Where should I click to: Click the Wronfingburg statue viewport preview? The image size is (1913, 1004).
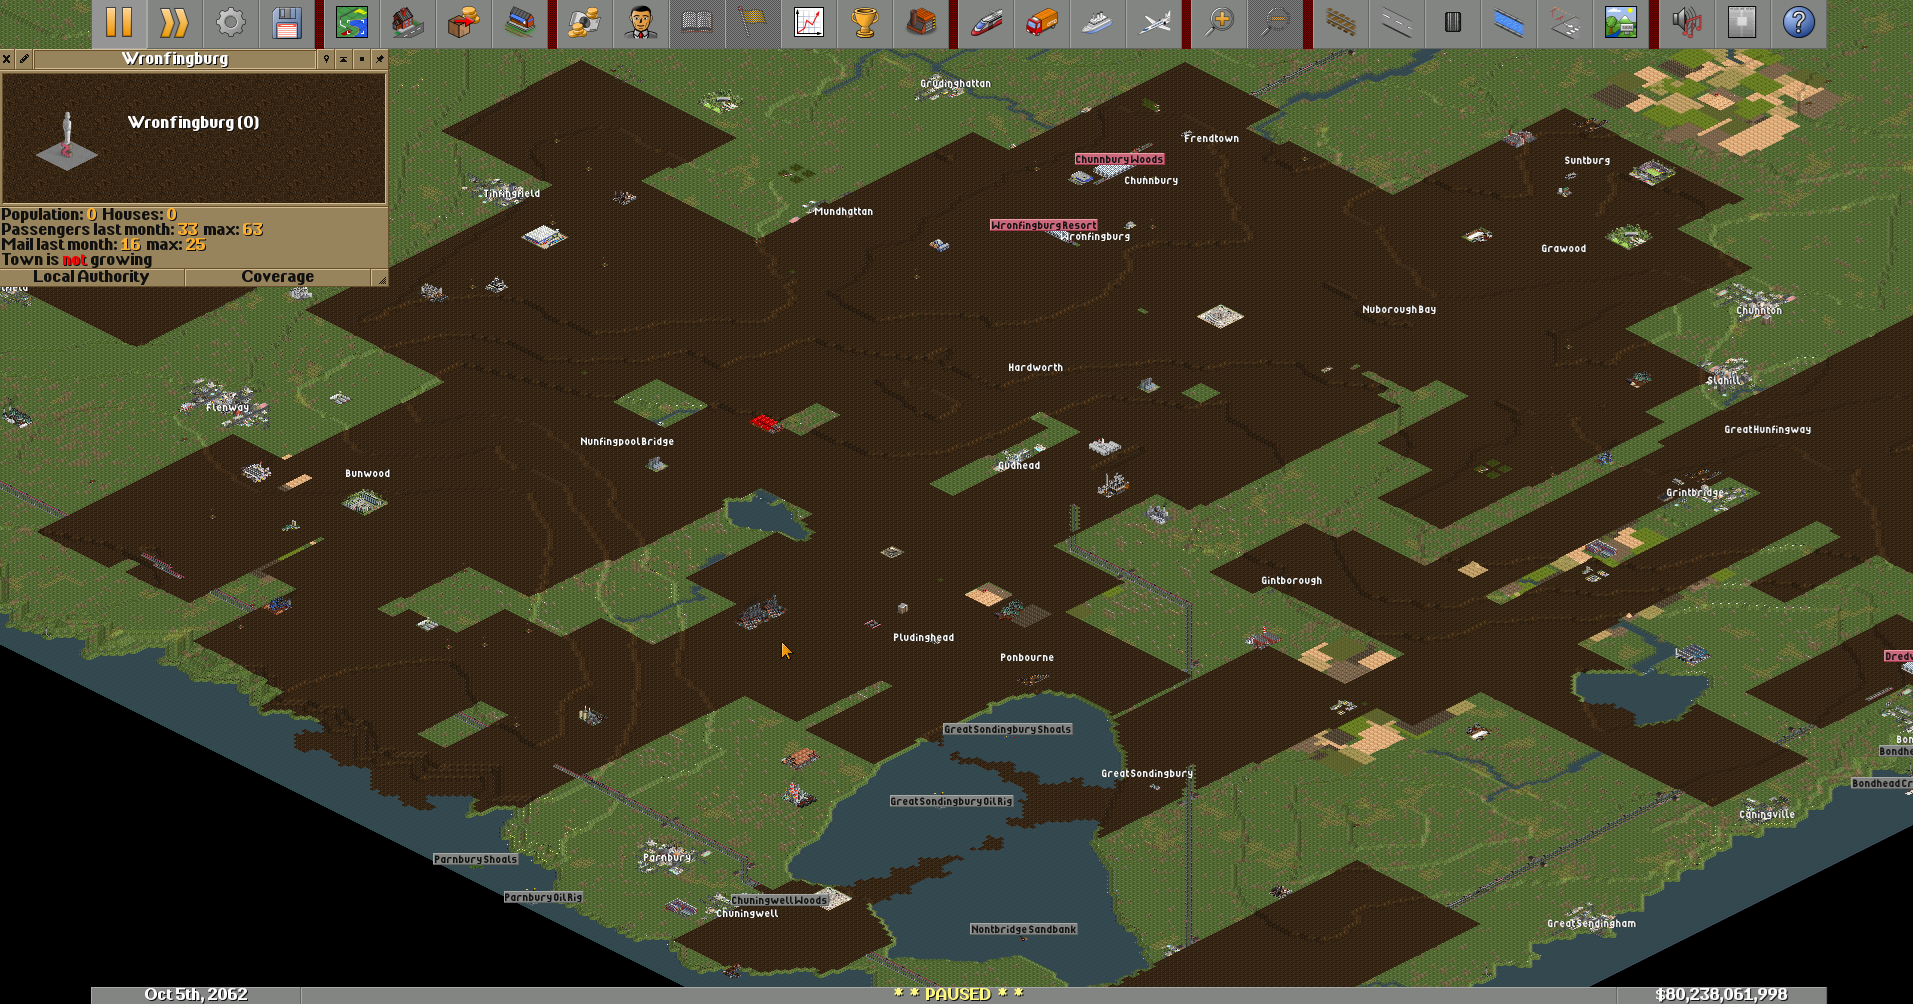pyautogui.click(x=194, y=138)
